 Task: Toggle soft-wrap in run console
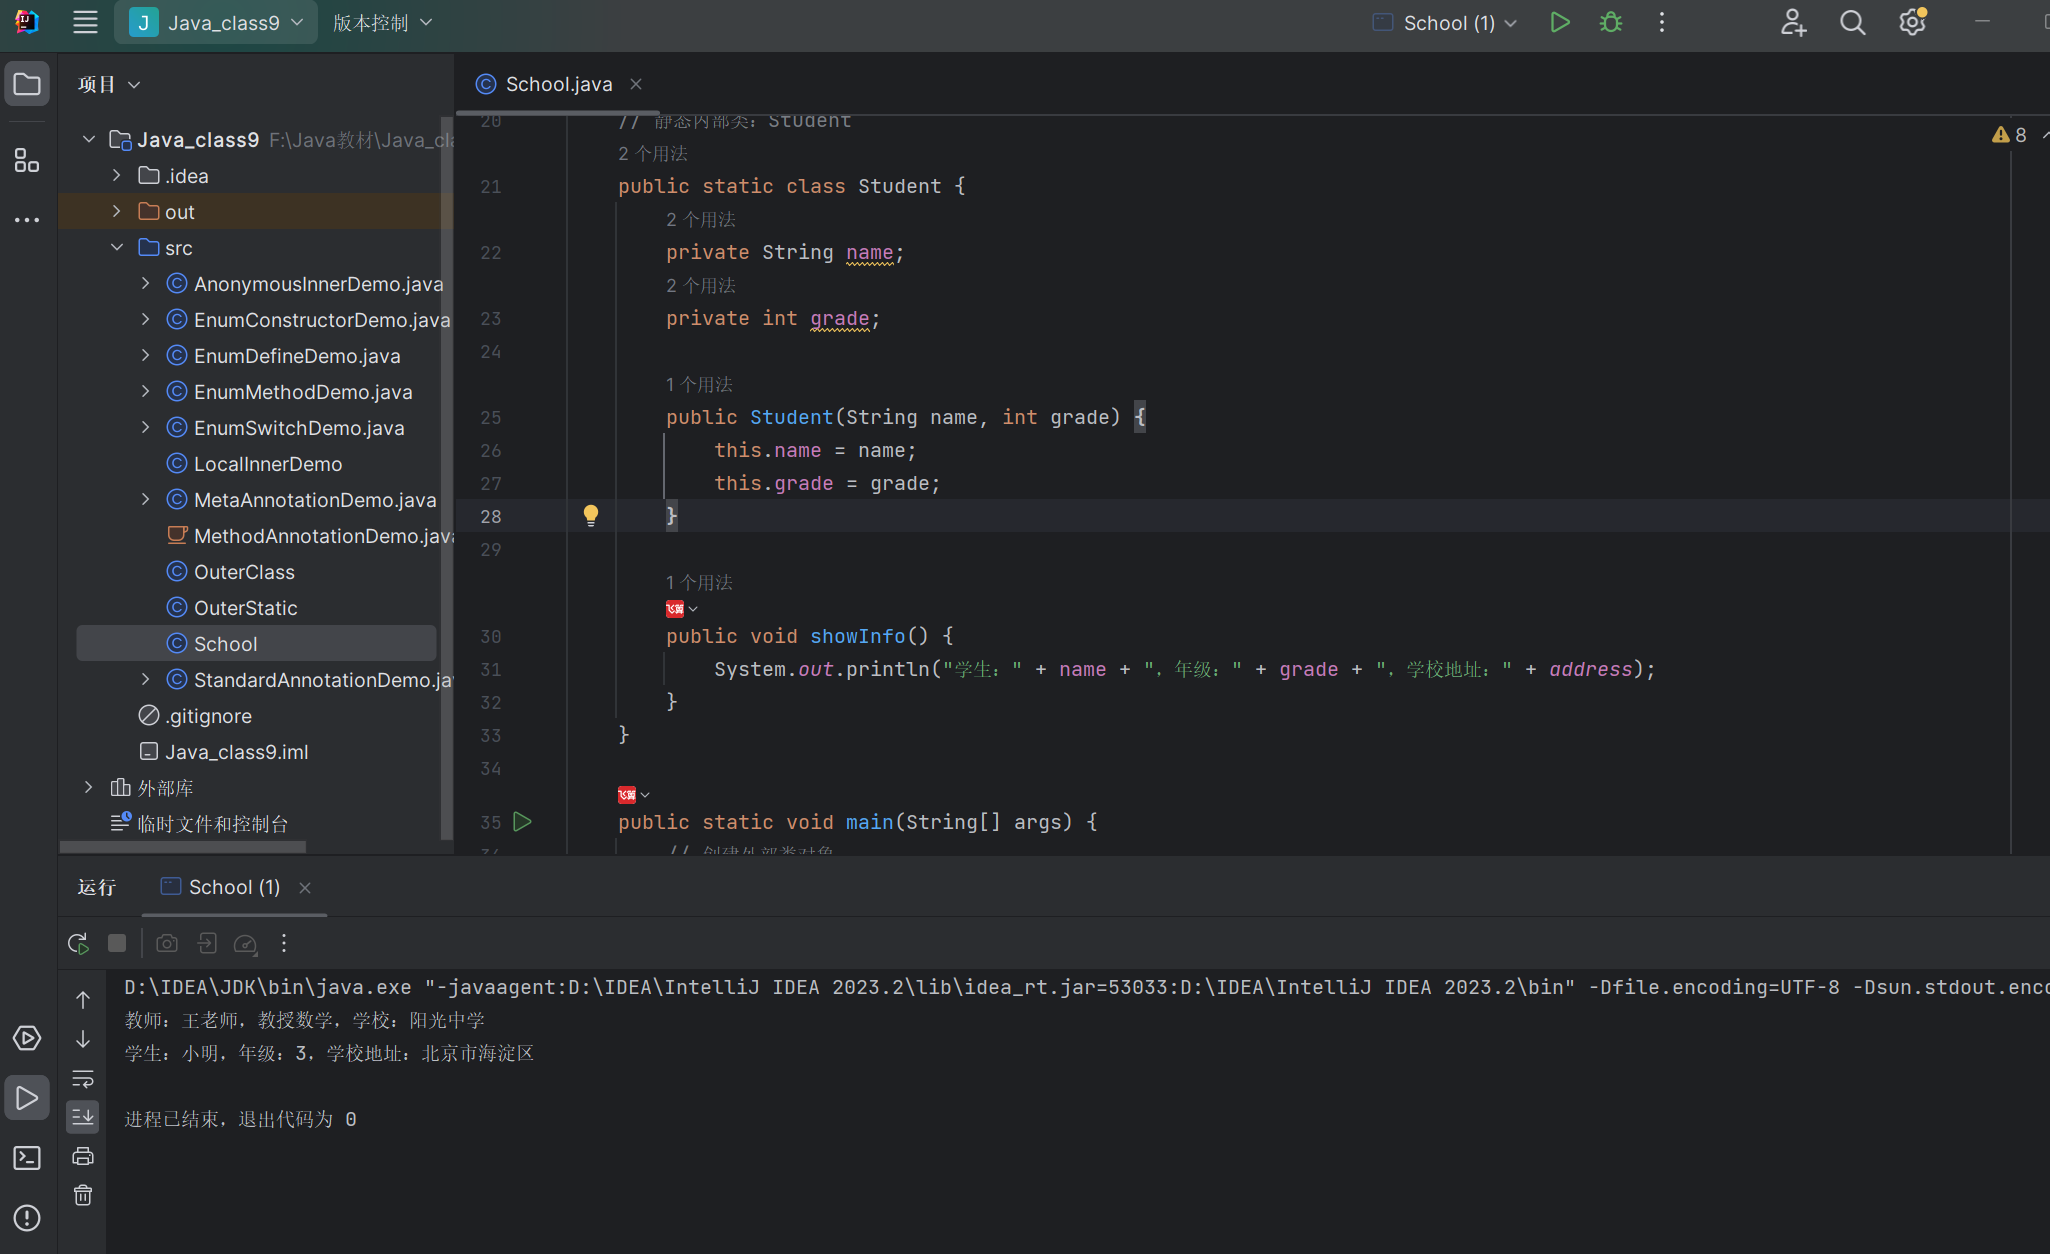[83, 1078]
